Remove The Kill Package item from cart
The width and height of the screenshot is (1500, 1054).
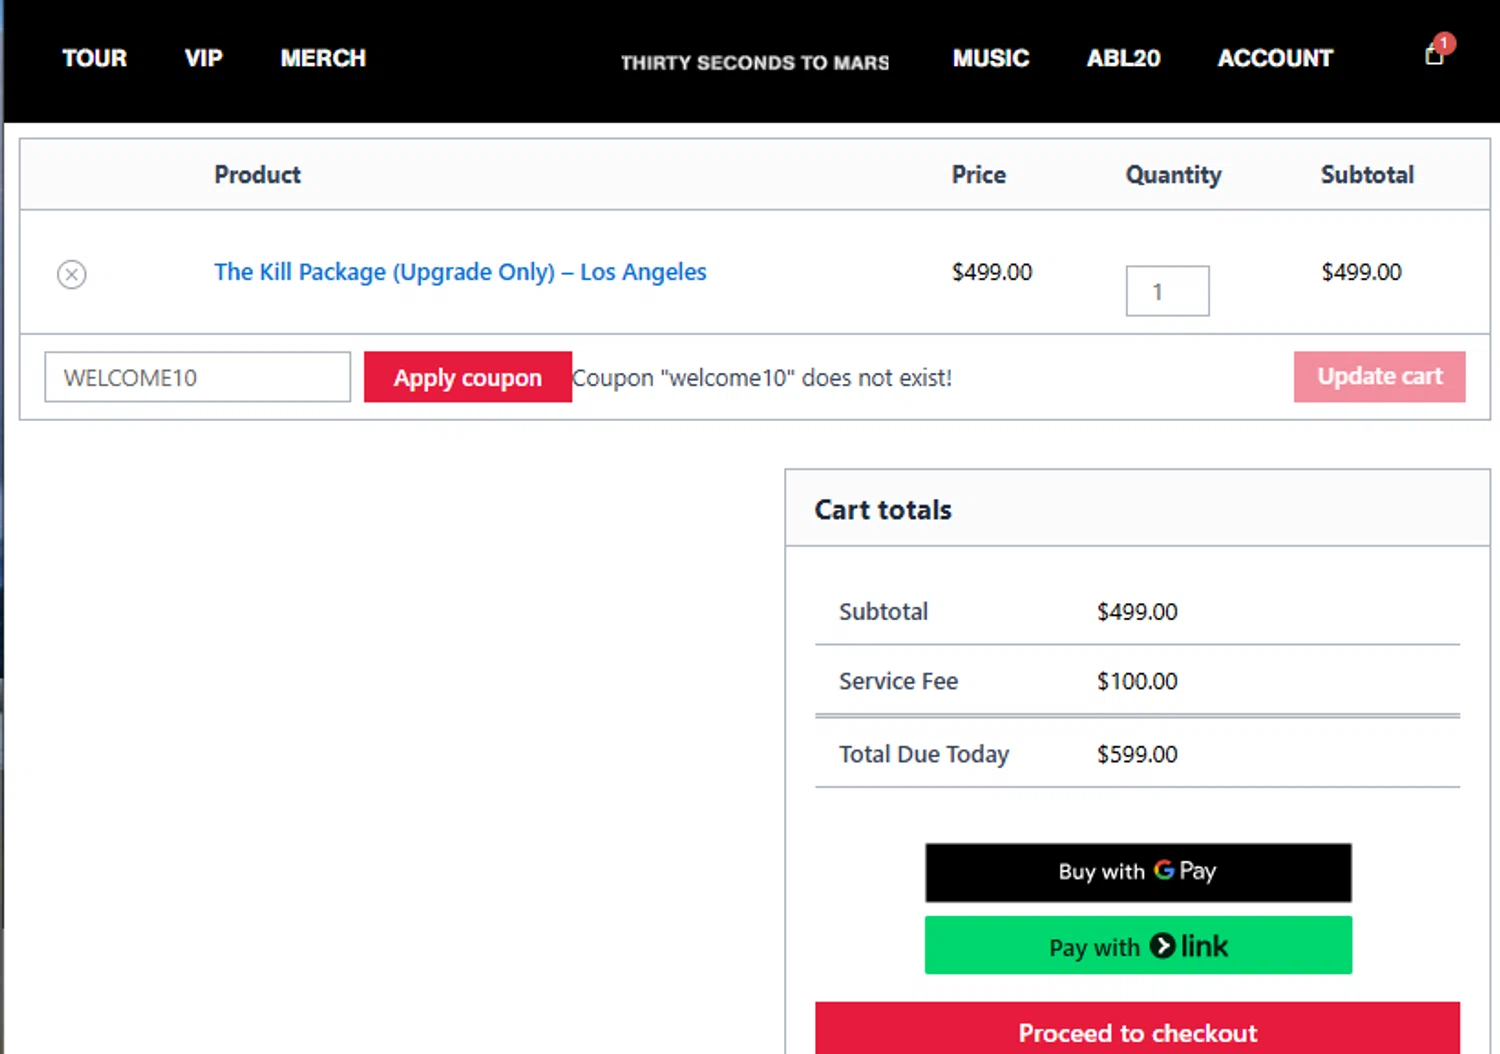[71, 274]
